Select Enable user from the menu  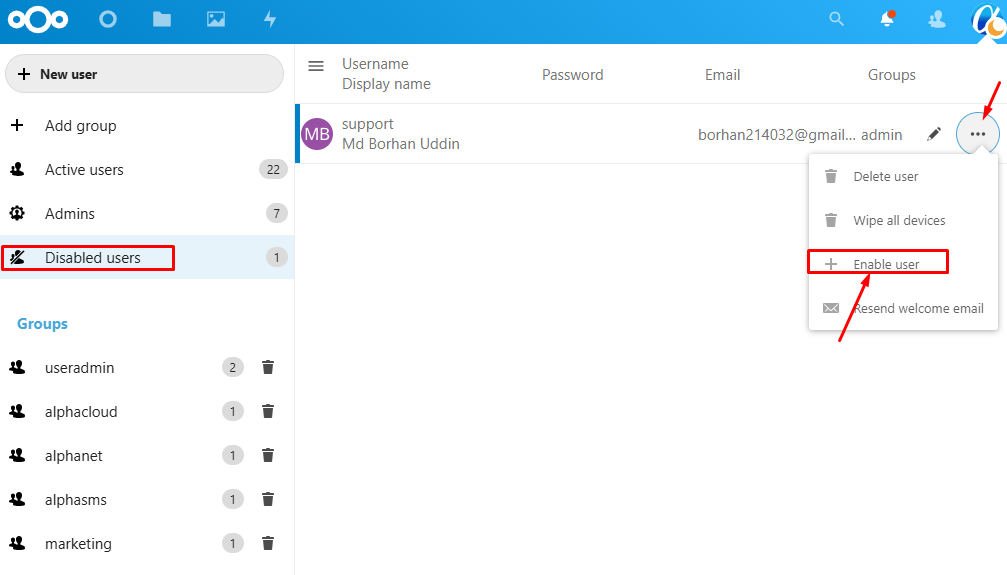886,264
